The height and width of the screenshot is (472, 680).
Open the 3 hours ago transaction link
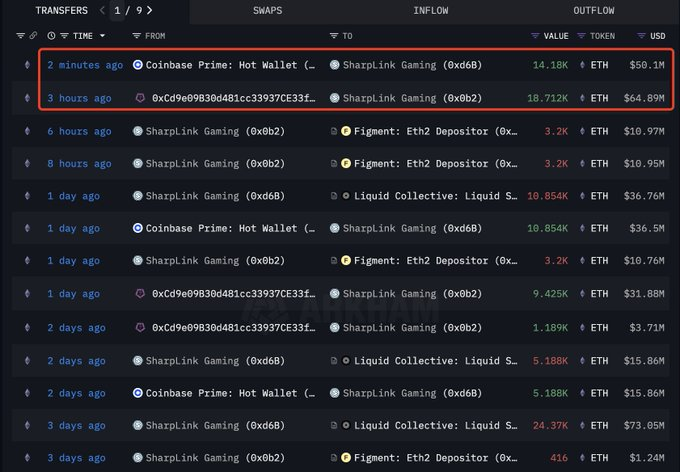[x=79, y=98]
